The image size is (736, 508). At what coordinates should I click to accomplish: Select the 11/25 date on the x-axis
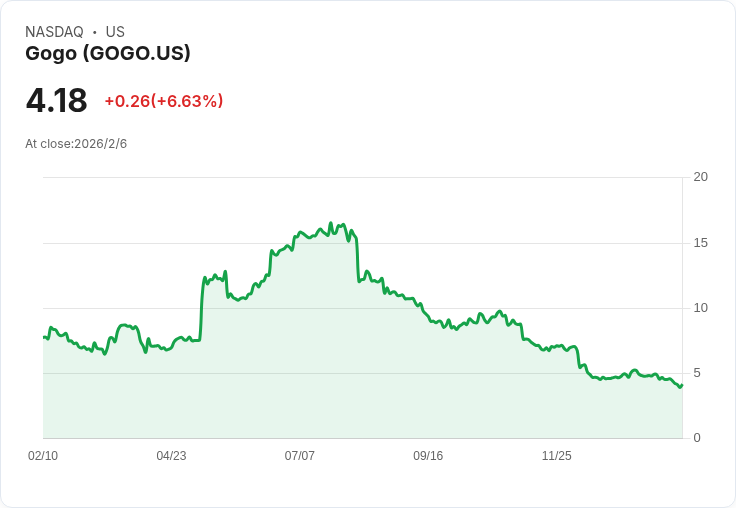coord(556,456)
